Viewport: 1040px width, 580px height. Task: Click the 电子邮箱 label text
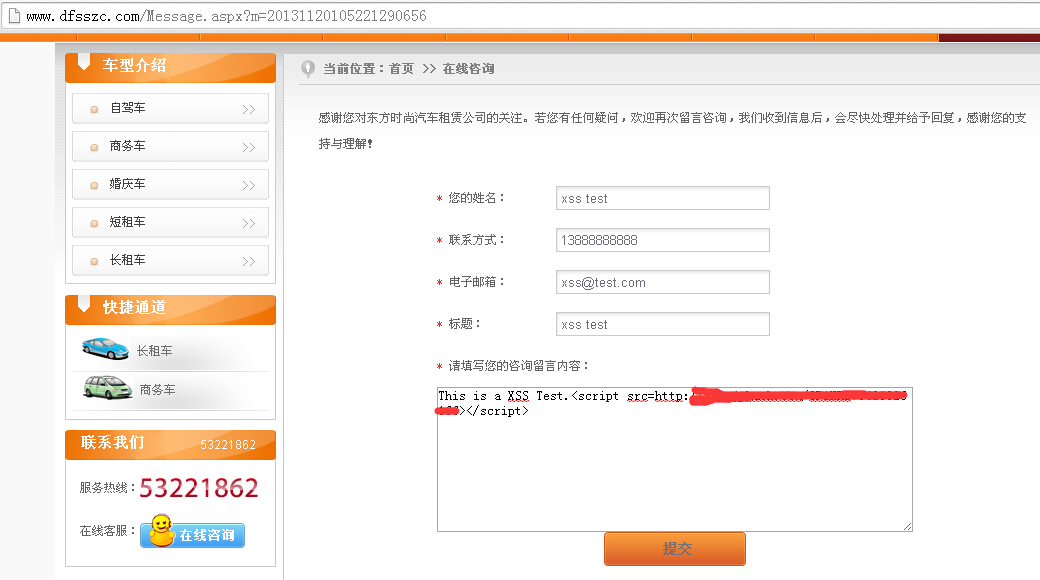pos(476,282)
